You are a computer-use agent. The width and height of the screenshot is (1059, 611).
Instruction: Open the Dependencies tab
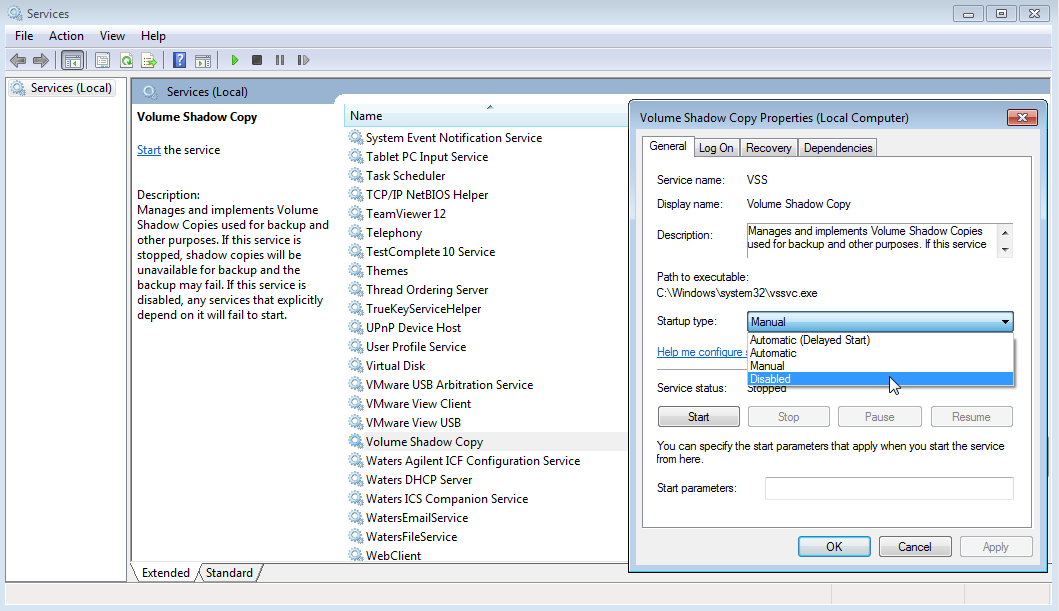click(838, 148)
